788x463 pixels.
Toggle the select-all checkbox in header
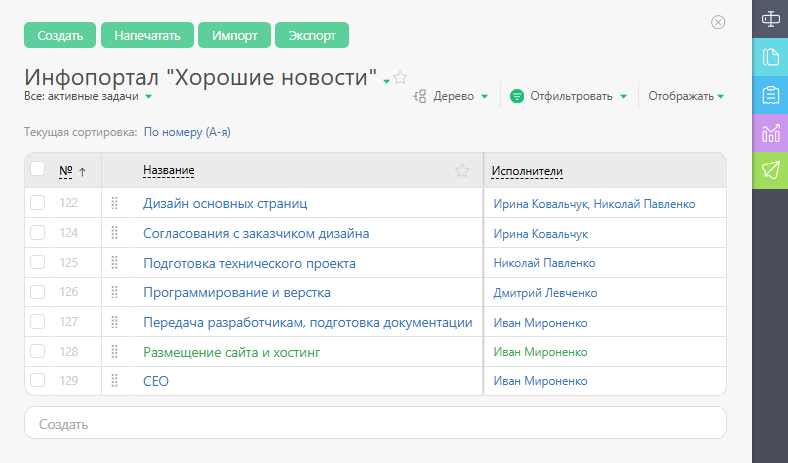37,168
